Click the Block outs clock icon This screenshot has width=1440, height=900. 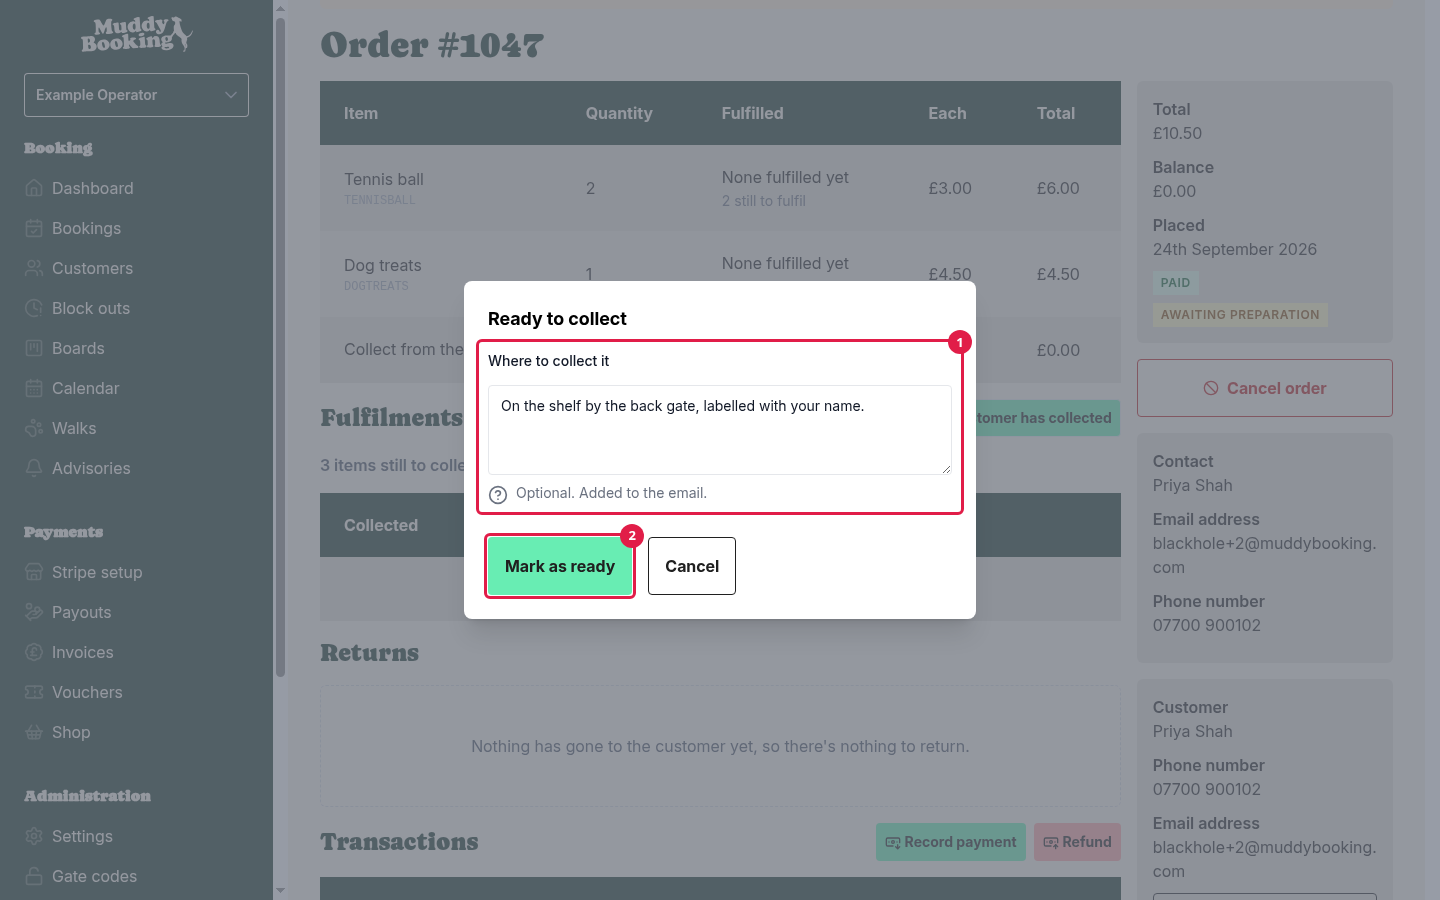click(x=34, y=308)
